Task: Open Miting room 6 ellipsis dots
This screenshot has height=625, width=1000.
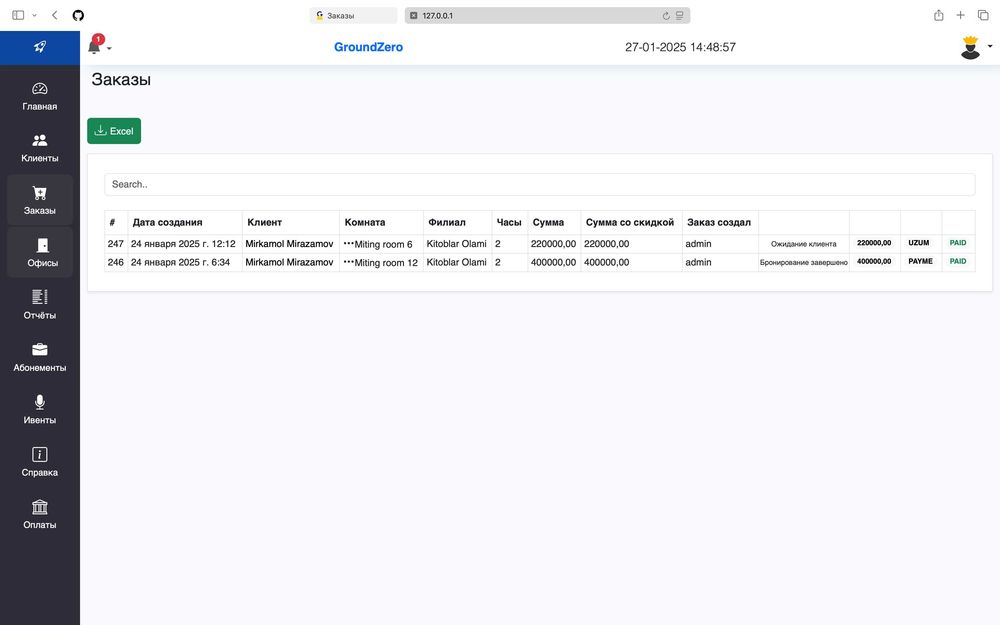Action: tap(348, 243)
